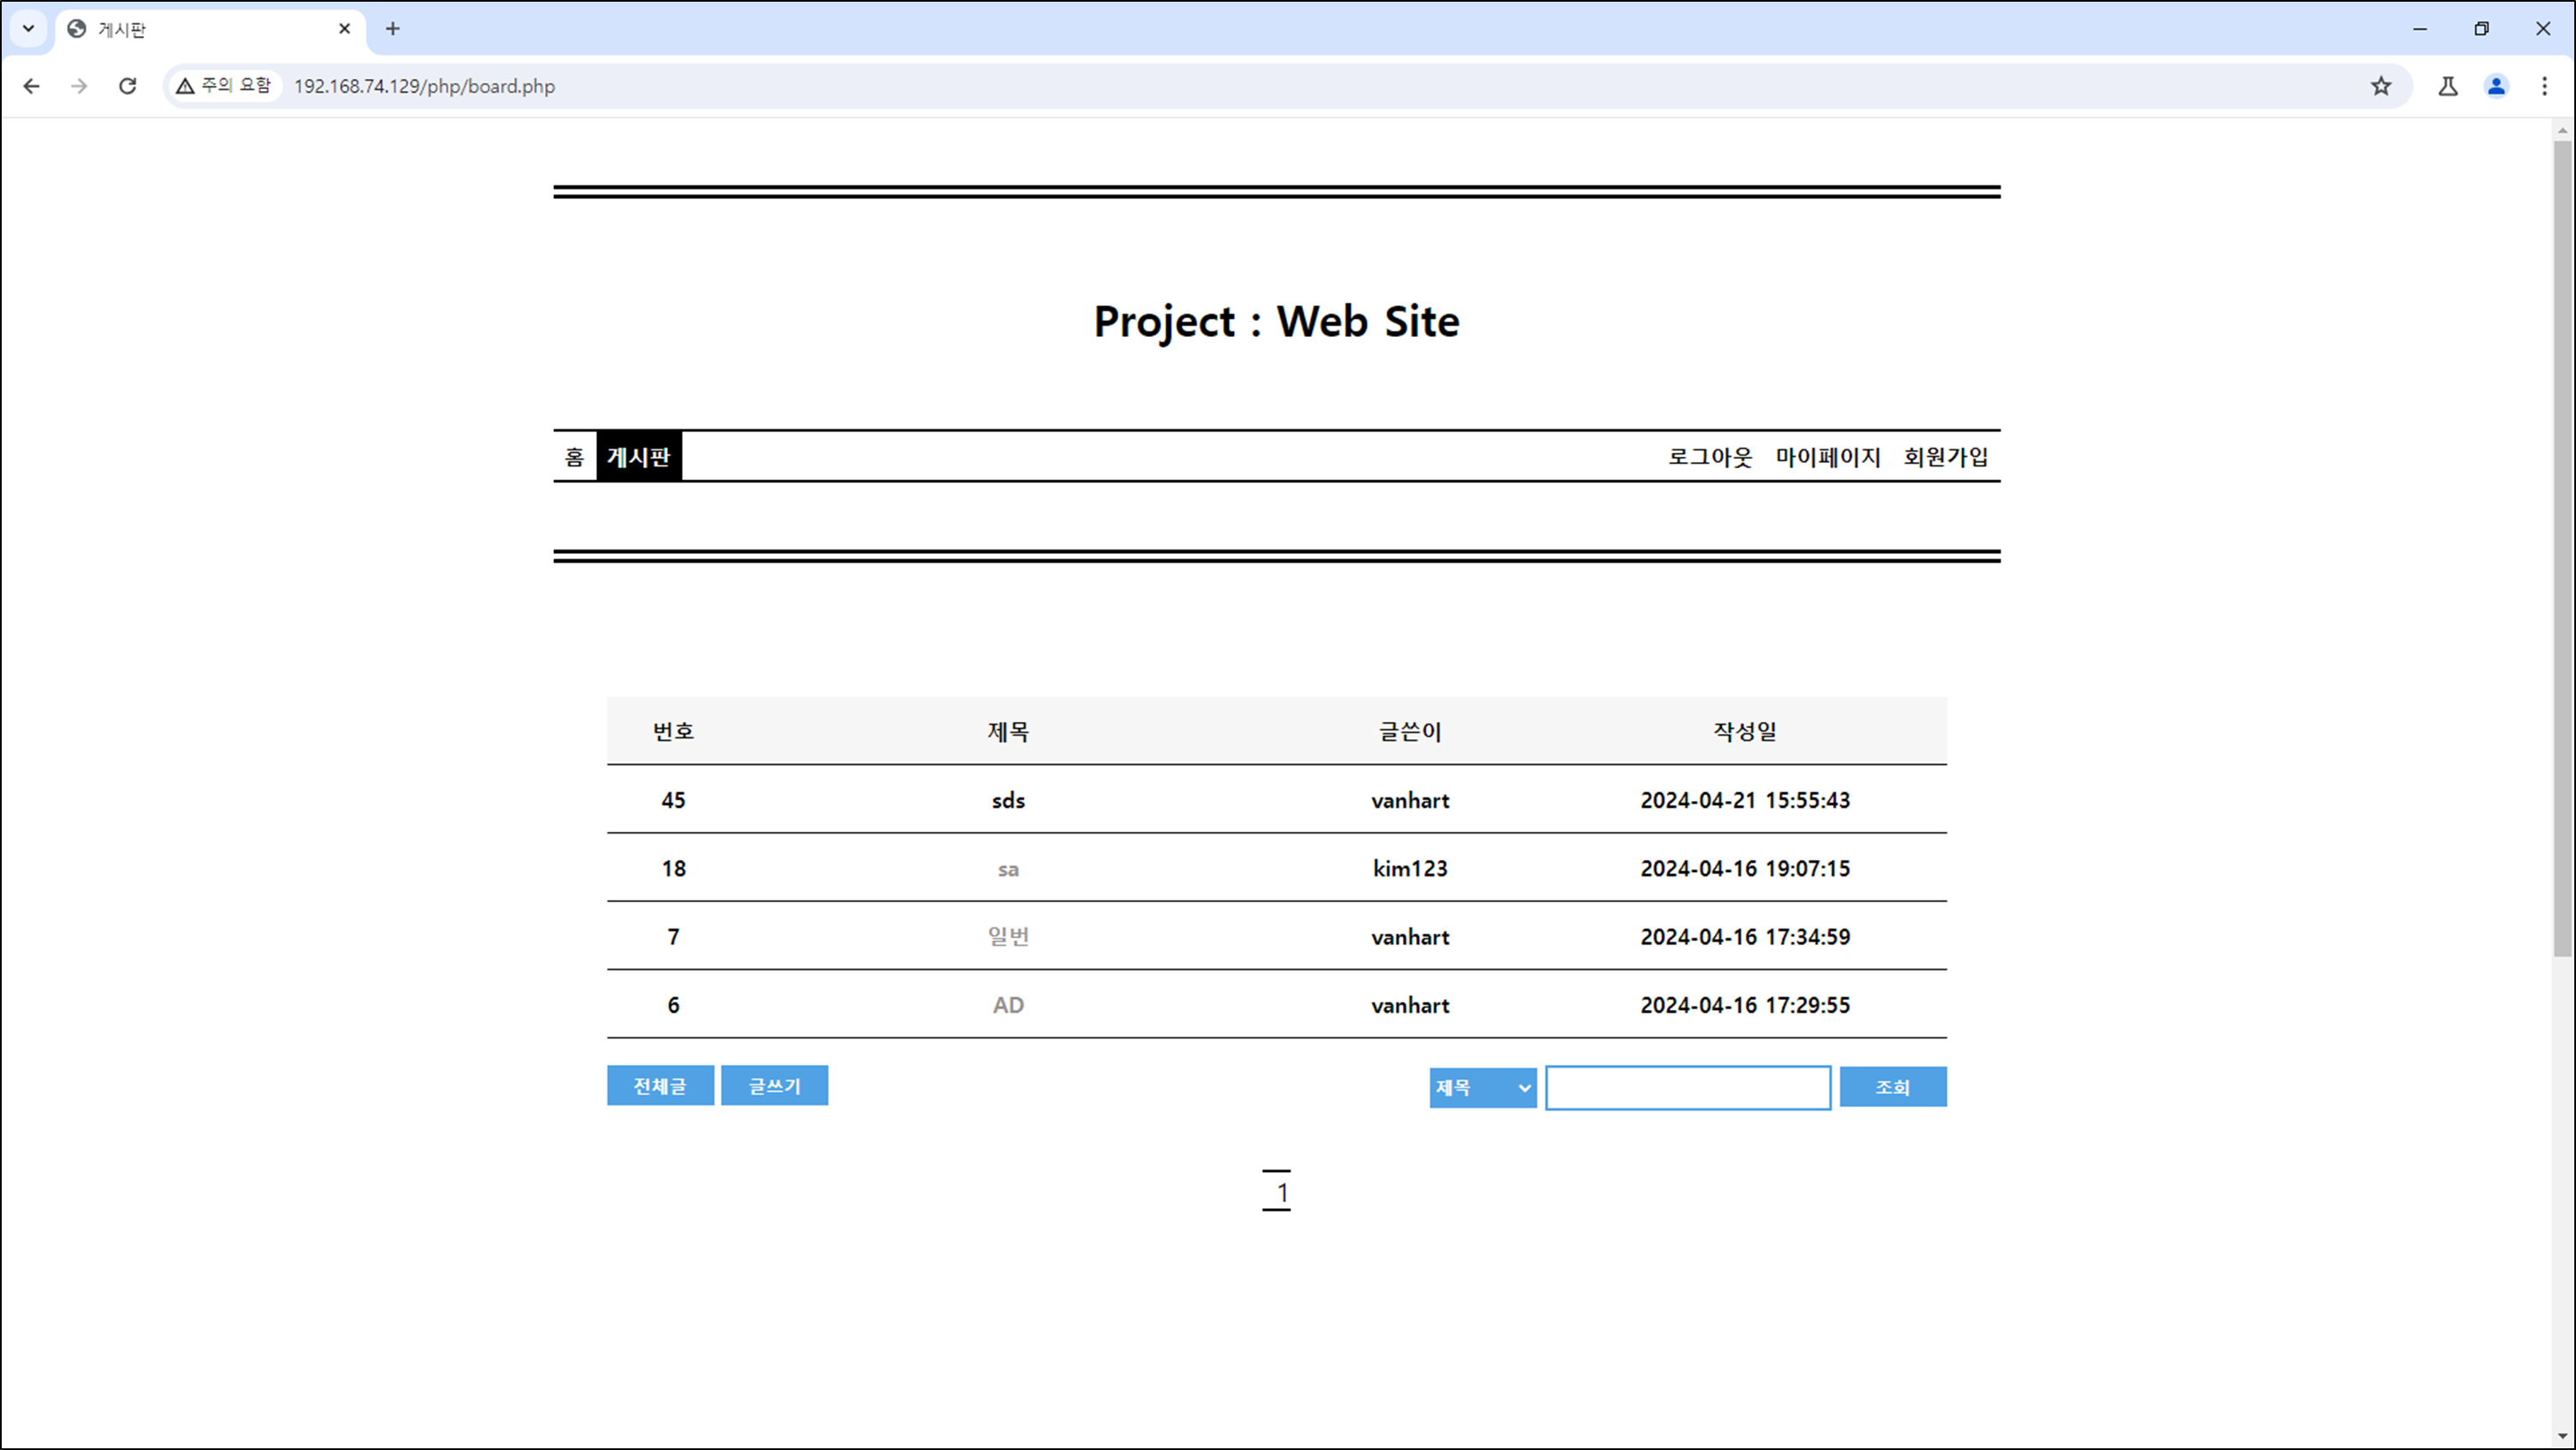The image size is (2576, 1450).
Task: Open 마이페이지 from the navigation
Action: click(x=1828, y=457)
